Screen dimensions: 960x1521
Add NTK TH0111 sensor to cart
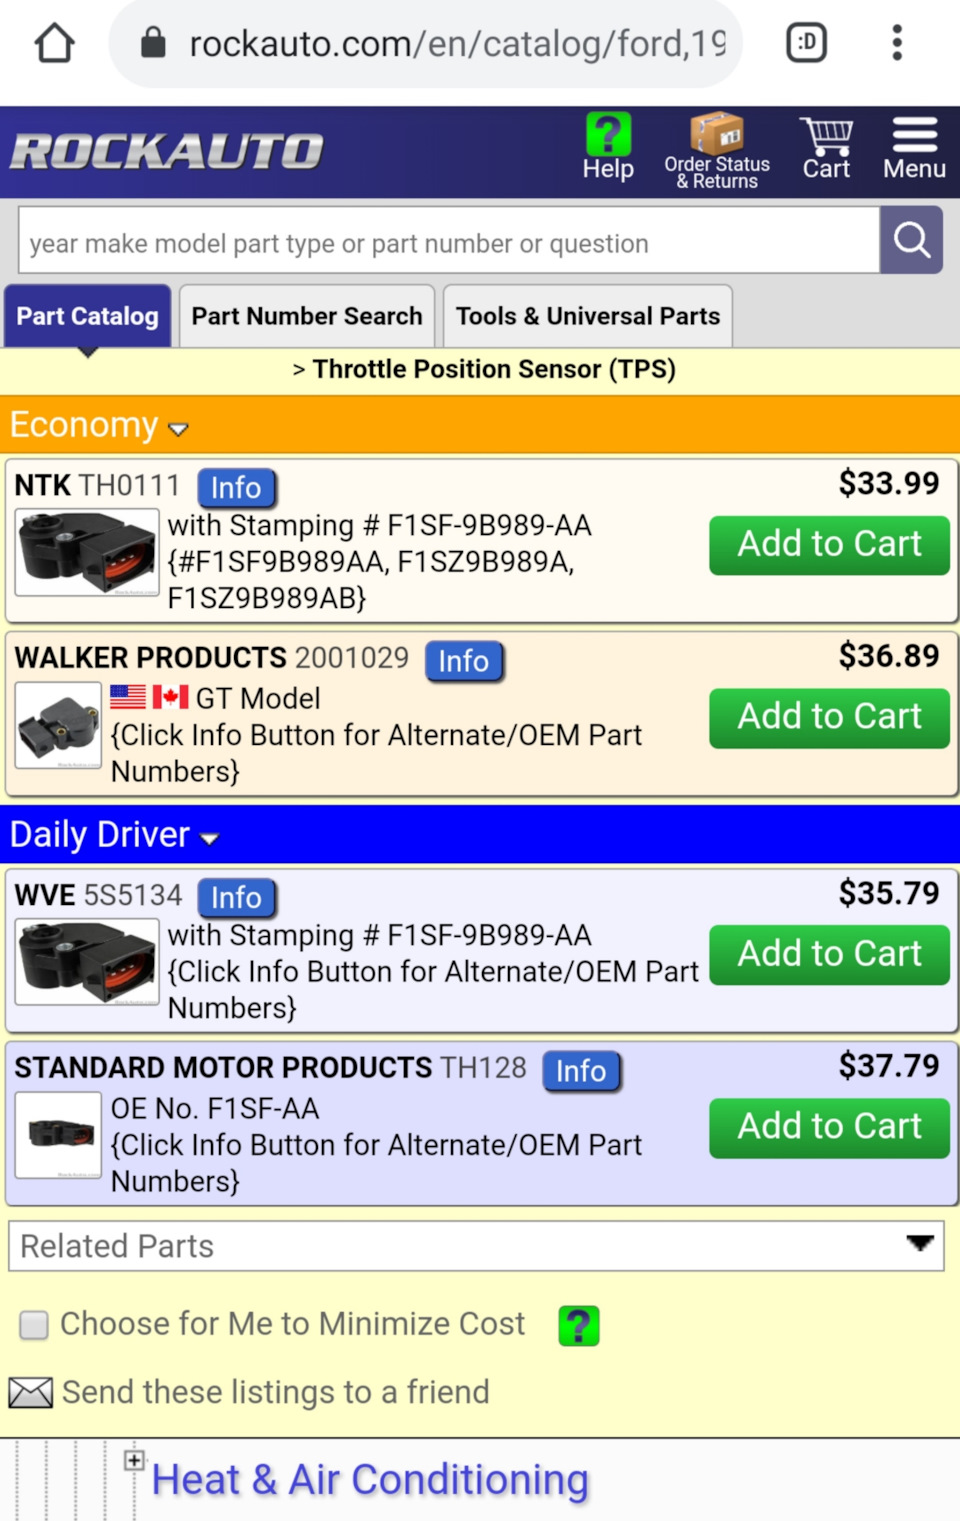click(x=829, y=544)
